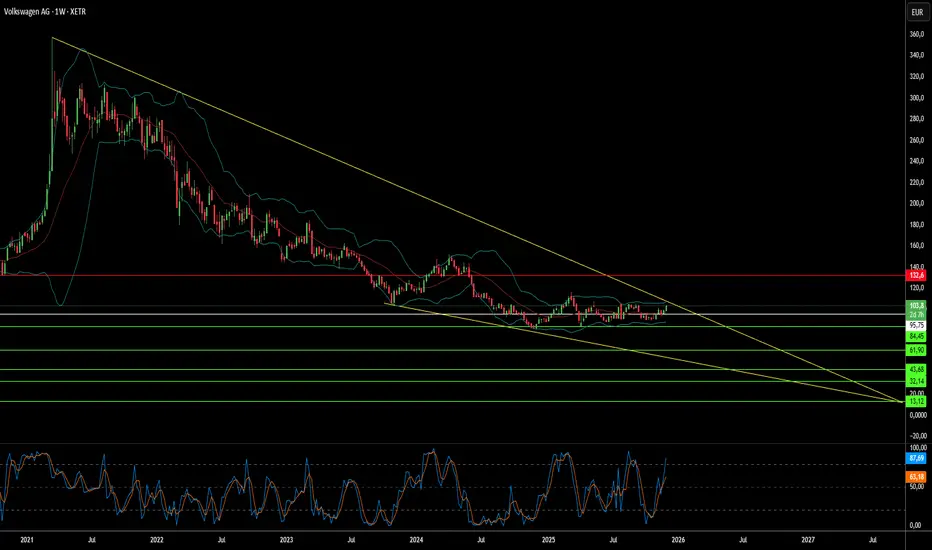The image size is (932, 550).
Task: Click the 2024 label on time axis
Action: tap(418, 539)
